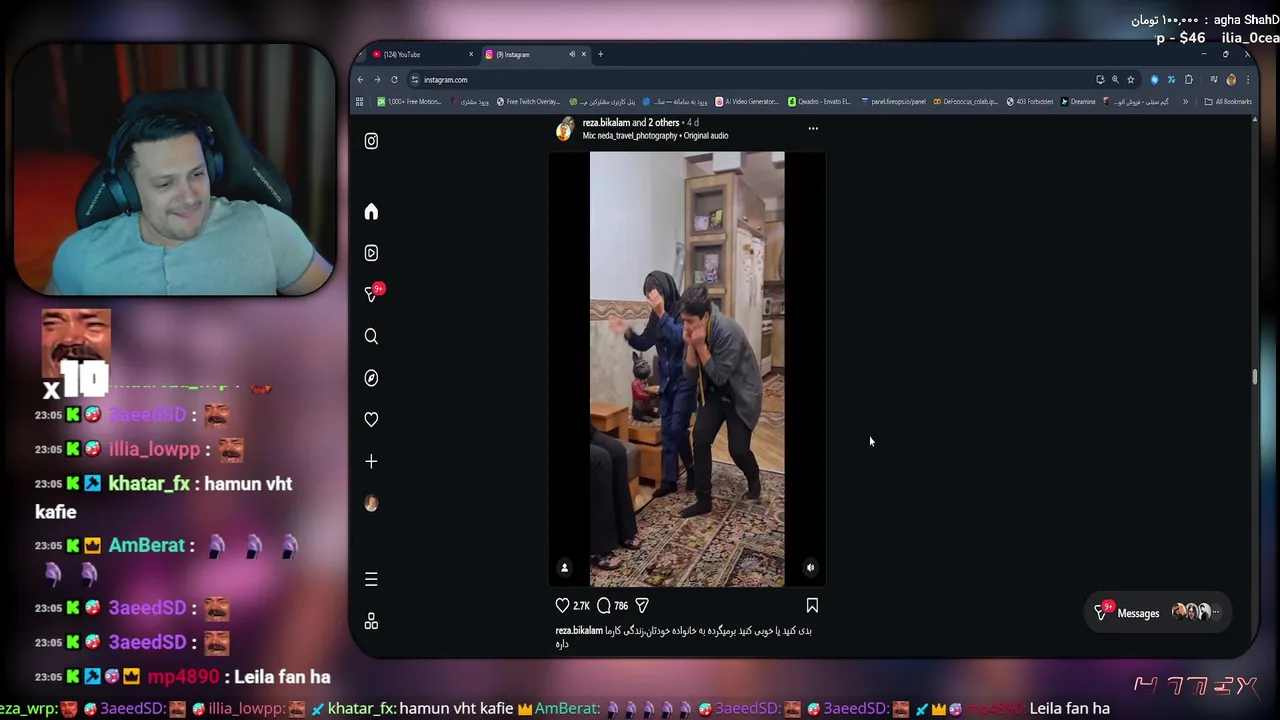Open '403 Forbidden' bookmark

pyautogui.click(x=1030, y=102)
